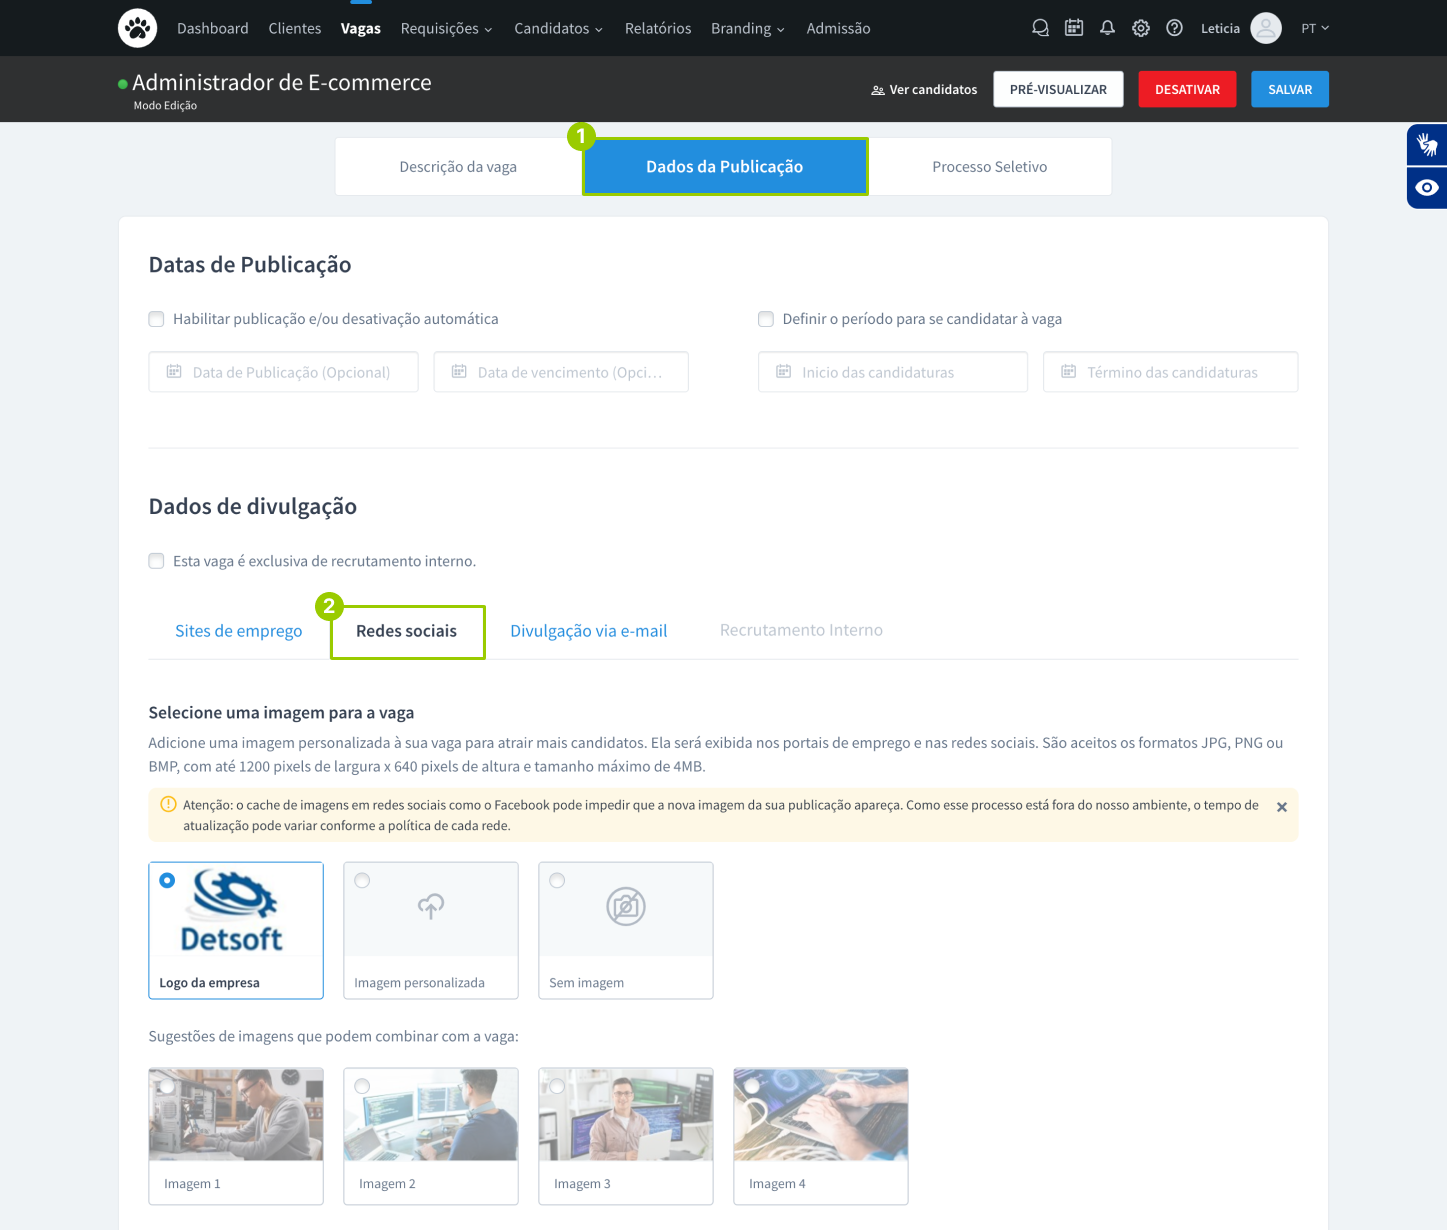Expand the Requisições dropdown menu
This screenshot has width=1447, height=1230.
(446, 28)
